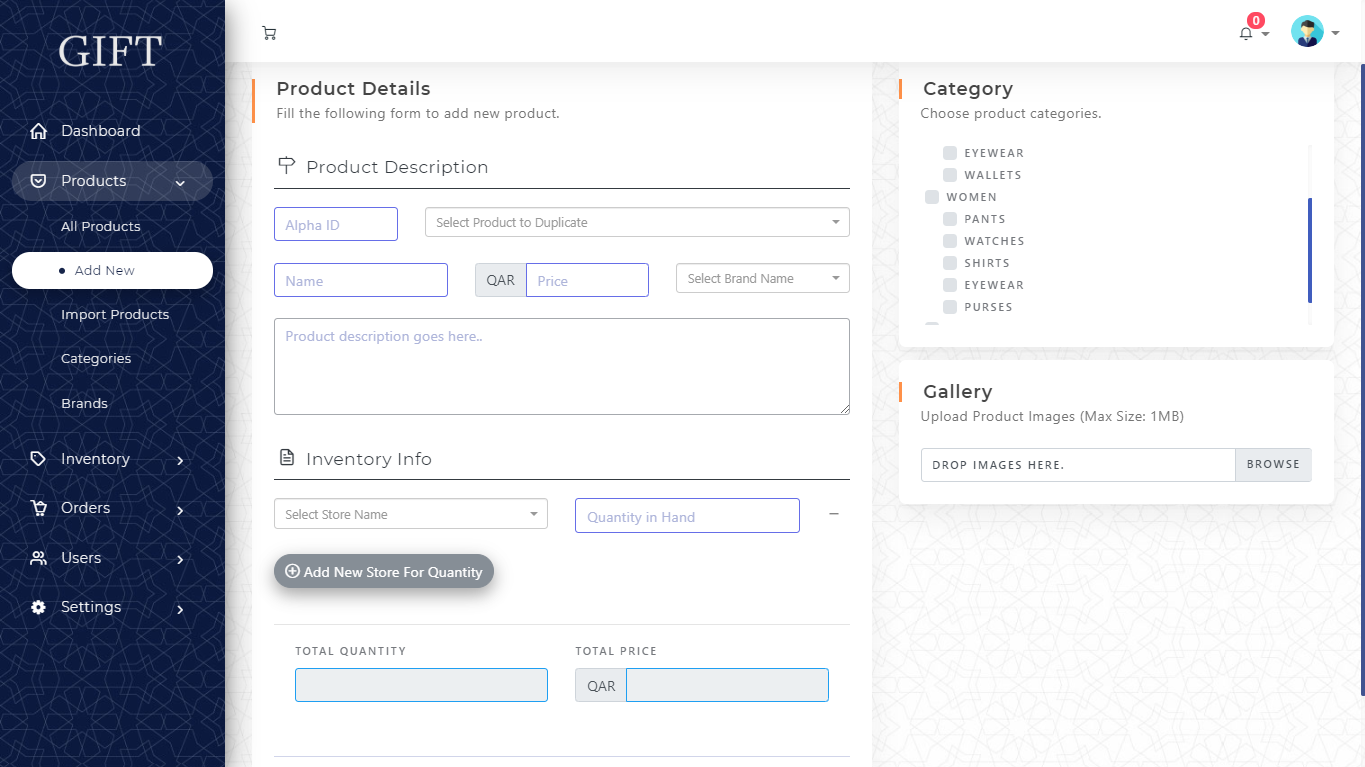The image size is (1365, 767).
Task: Click the Inventory tag icon
Action: [38, 459]
